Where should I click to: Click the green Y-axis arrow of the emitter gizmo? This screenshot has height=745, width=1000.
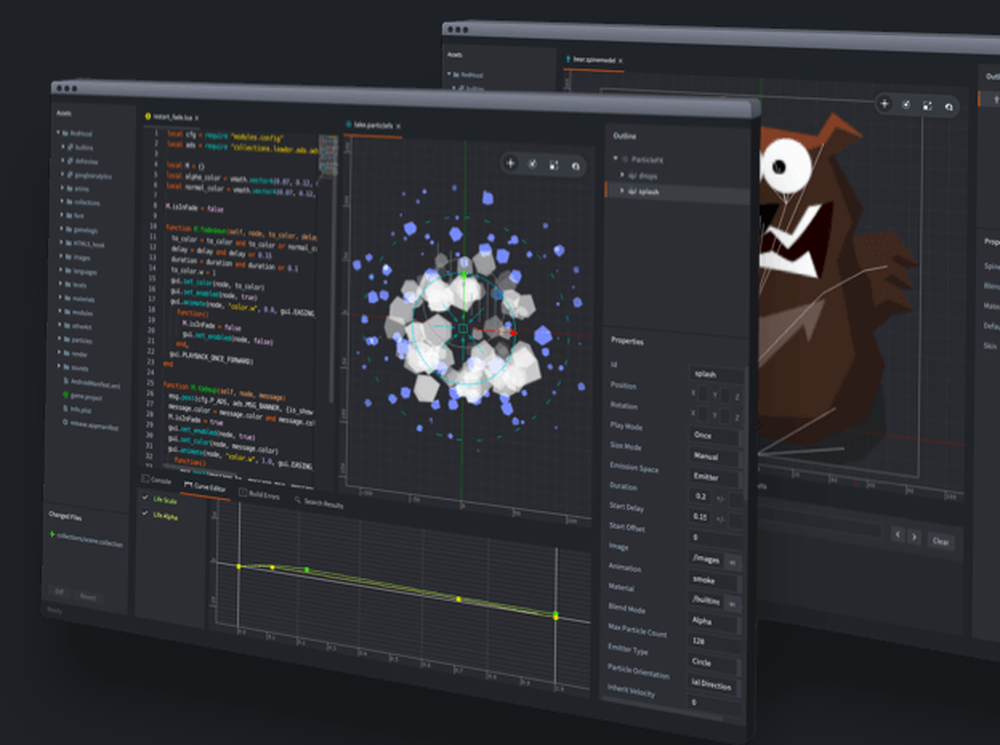(464, 276)
